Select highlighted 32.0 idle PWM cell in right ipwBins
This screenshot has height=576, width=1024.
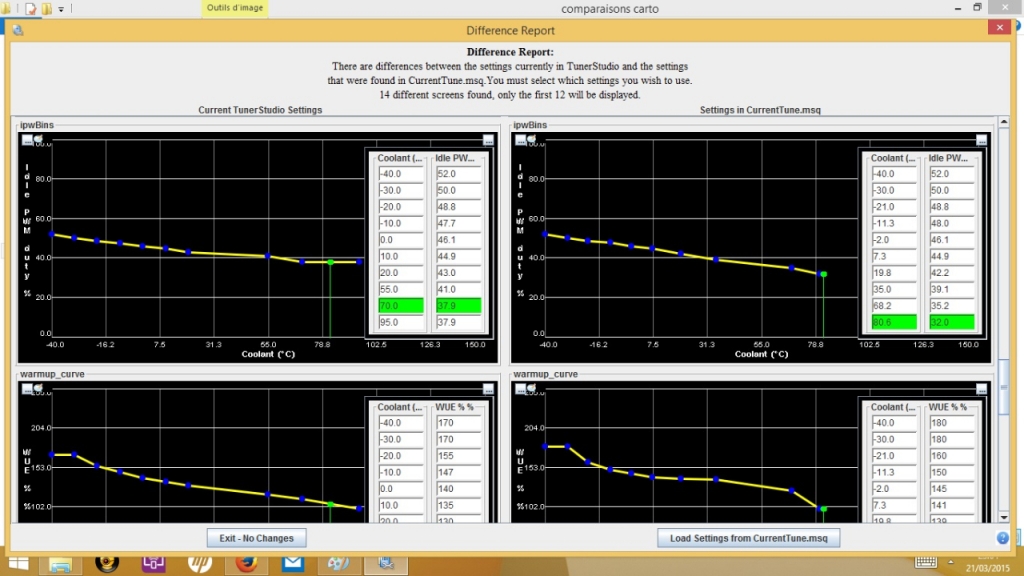coord(952,322)
